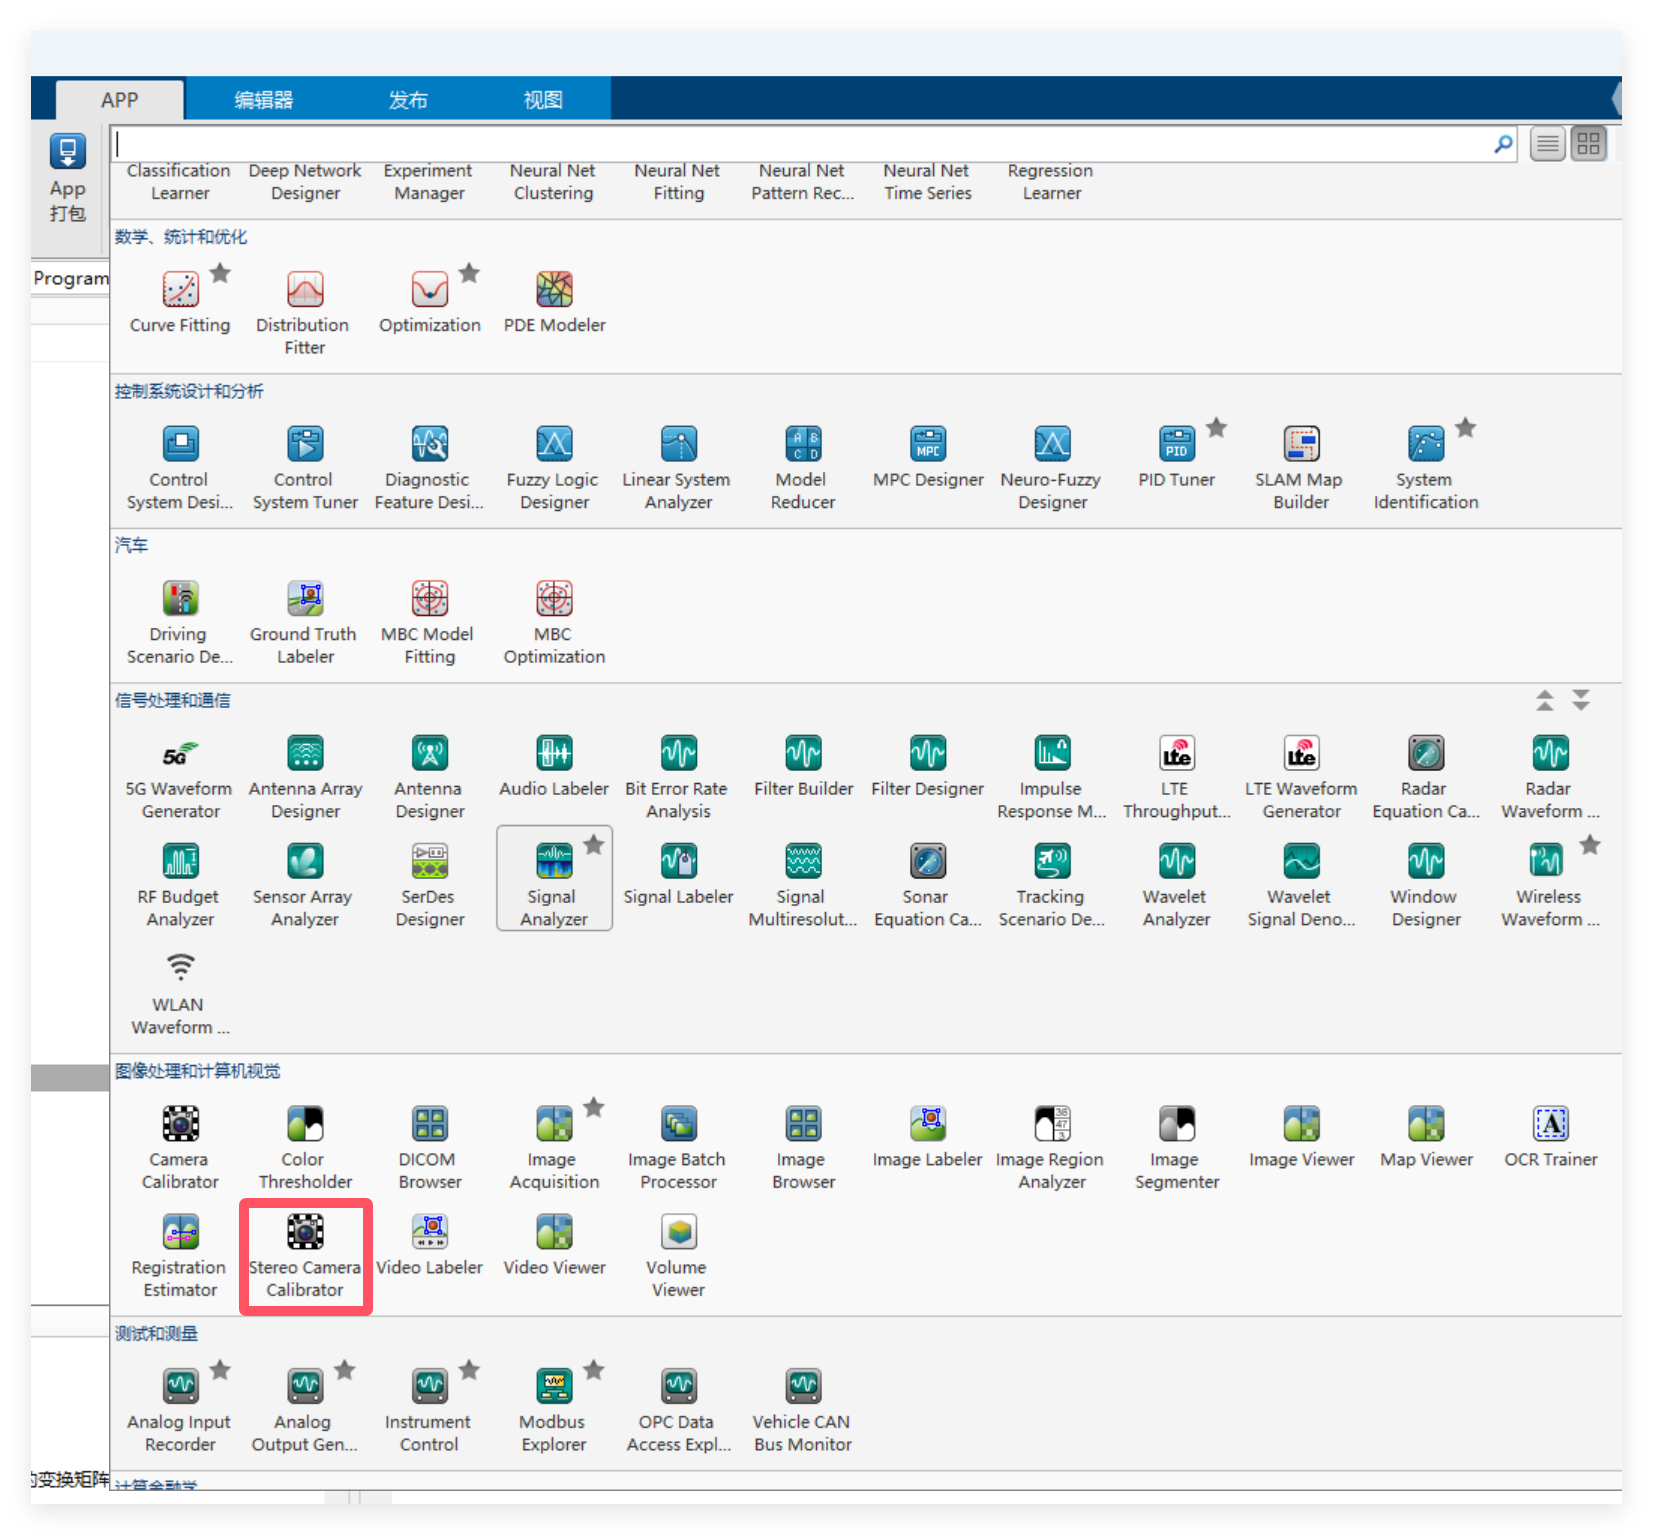This screenshot has width=1653, height=1535.
Task: Toggle favorite star on System Identification
Action: 1466,428
